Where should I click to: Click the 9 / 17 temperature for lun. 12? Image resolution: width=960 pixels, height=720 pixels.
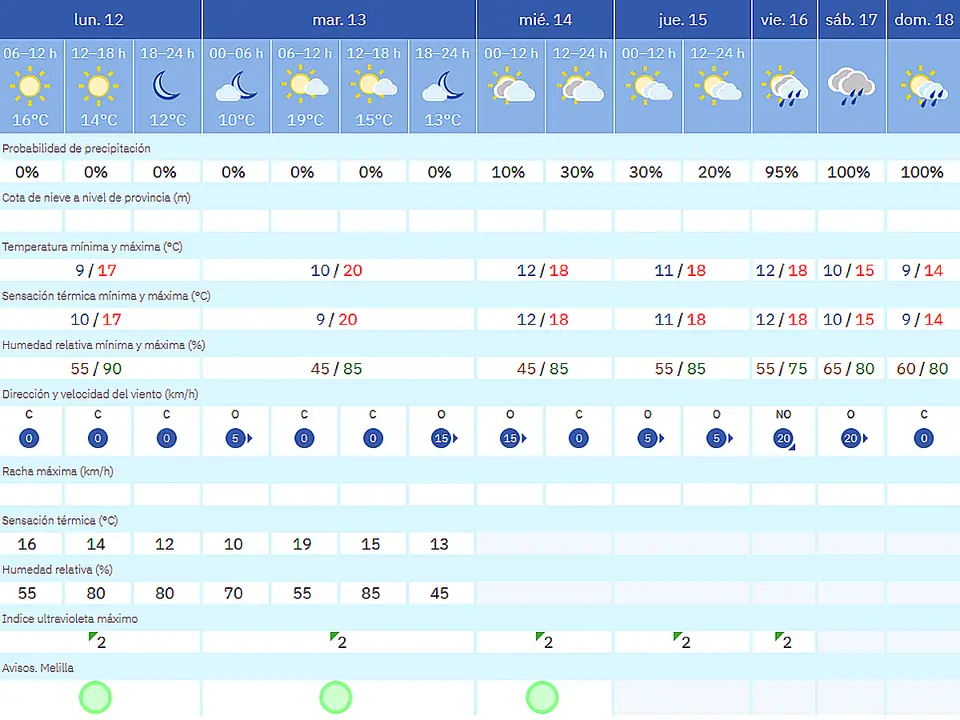tap(96, 270)
